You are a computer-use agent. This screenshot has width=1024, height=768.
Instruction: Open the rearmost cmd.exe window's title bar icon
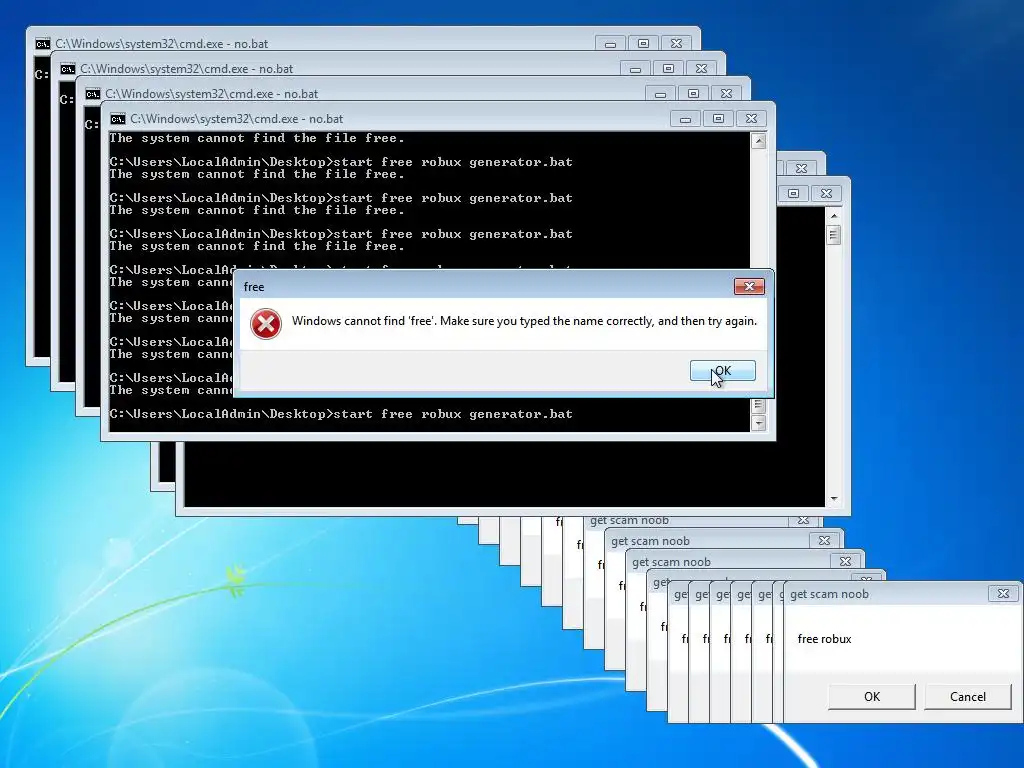tap(42, 44)
